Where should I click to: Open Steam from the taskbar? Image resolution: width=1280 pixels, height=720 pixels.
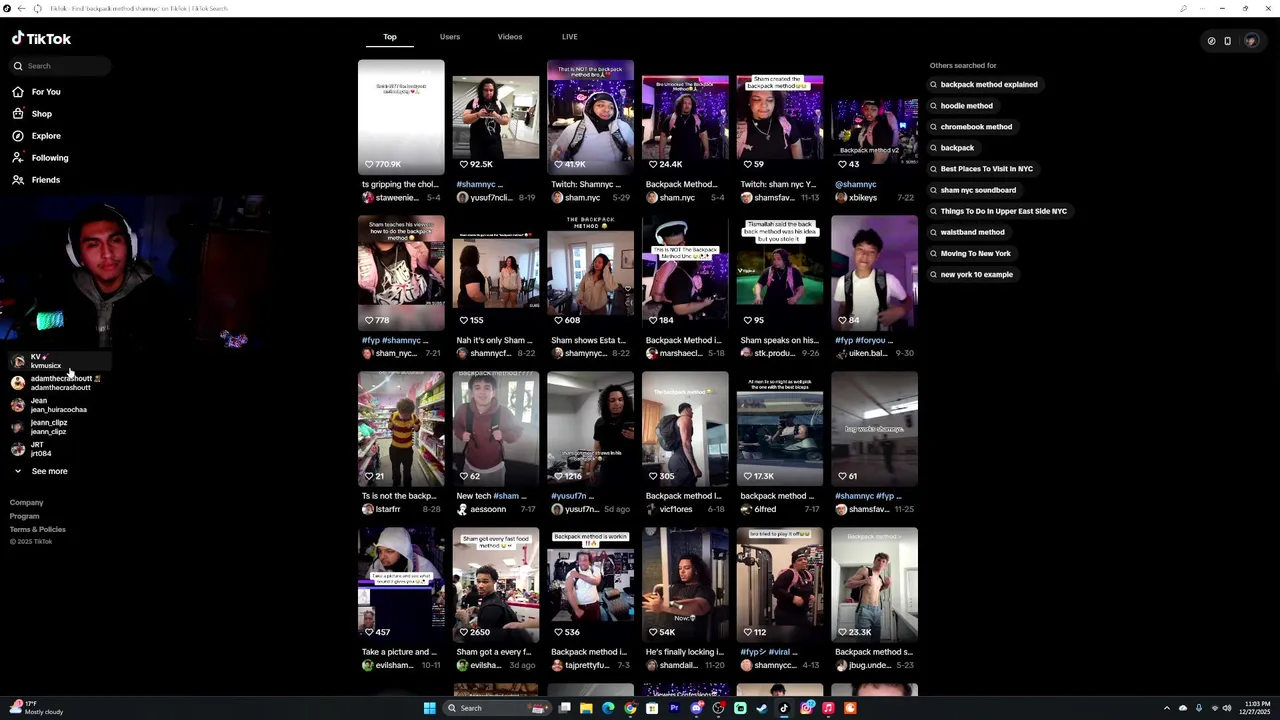[762, 708]
